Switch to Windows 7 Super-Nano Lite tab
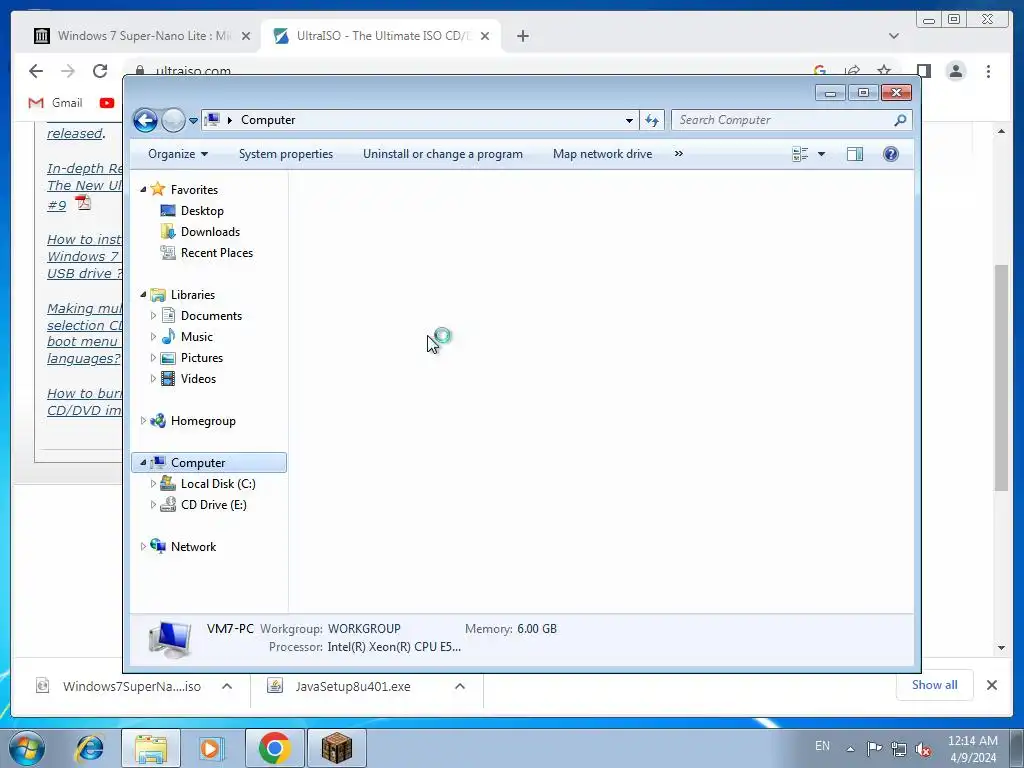This screenshot has height=768, width=1024. [144, 36]
